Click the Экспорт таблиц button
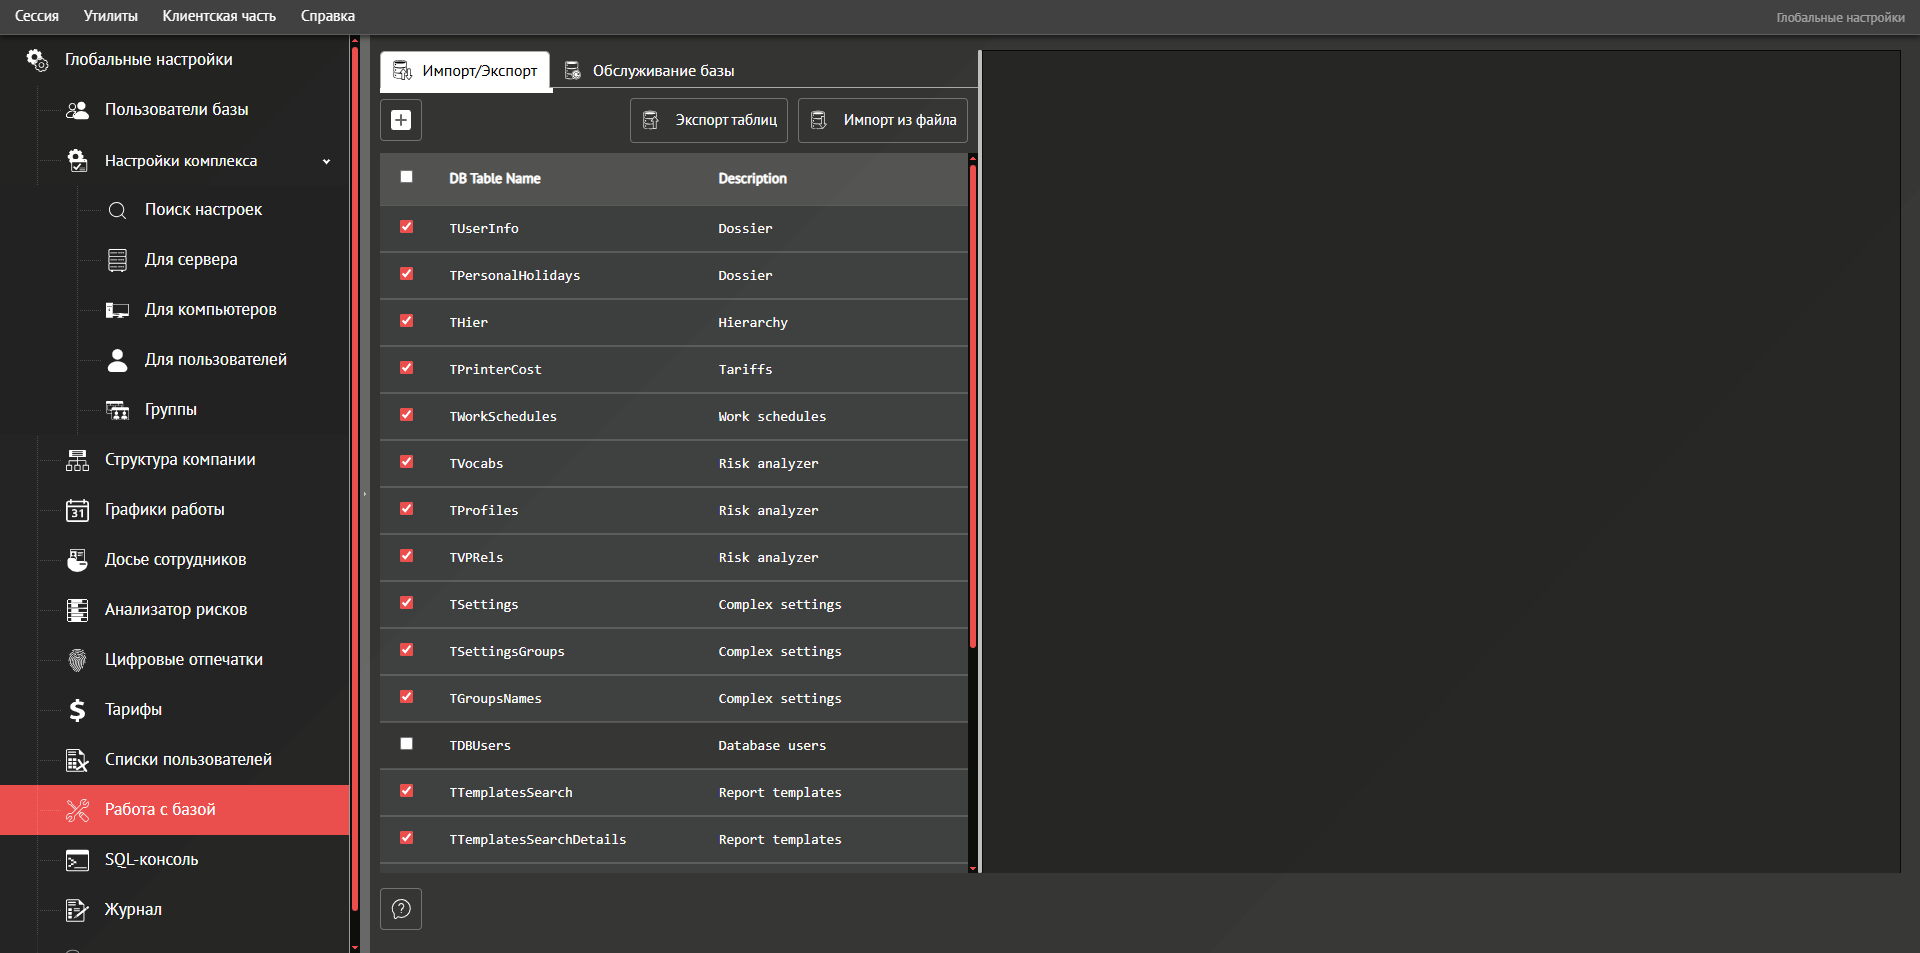Viewport: 1920px width, 953px height. (x=709, y=120)
